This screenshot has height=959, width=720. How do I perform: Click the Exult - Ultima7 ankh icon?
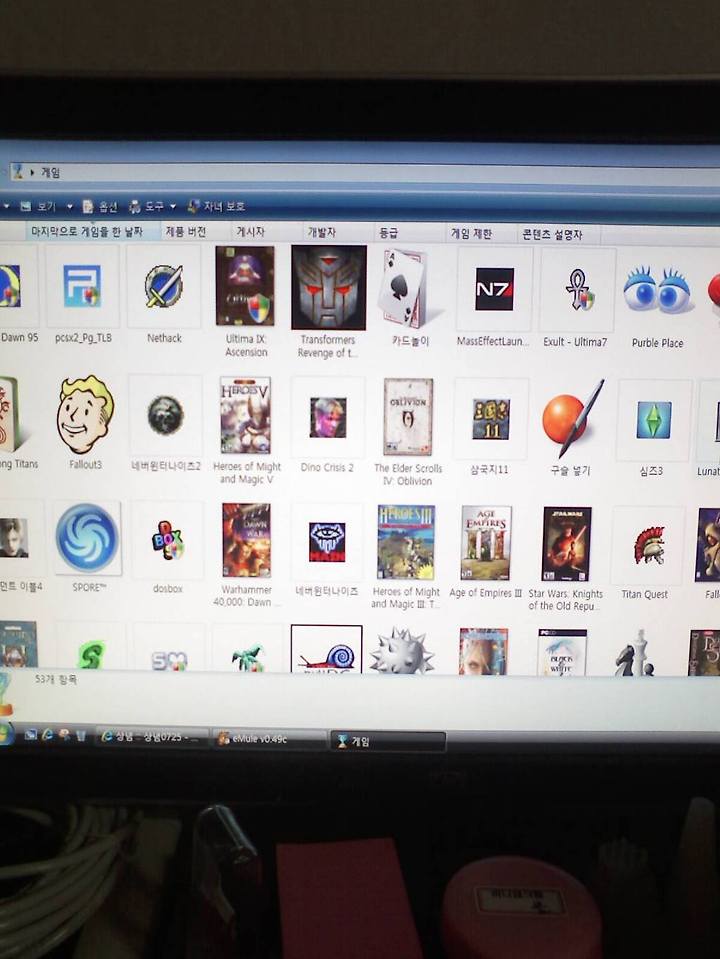[578, 290]
